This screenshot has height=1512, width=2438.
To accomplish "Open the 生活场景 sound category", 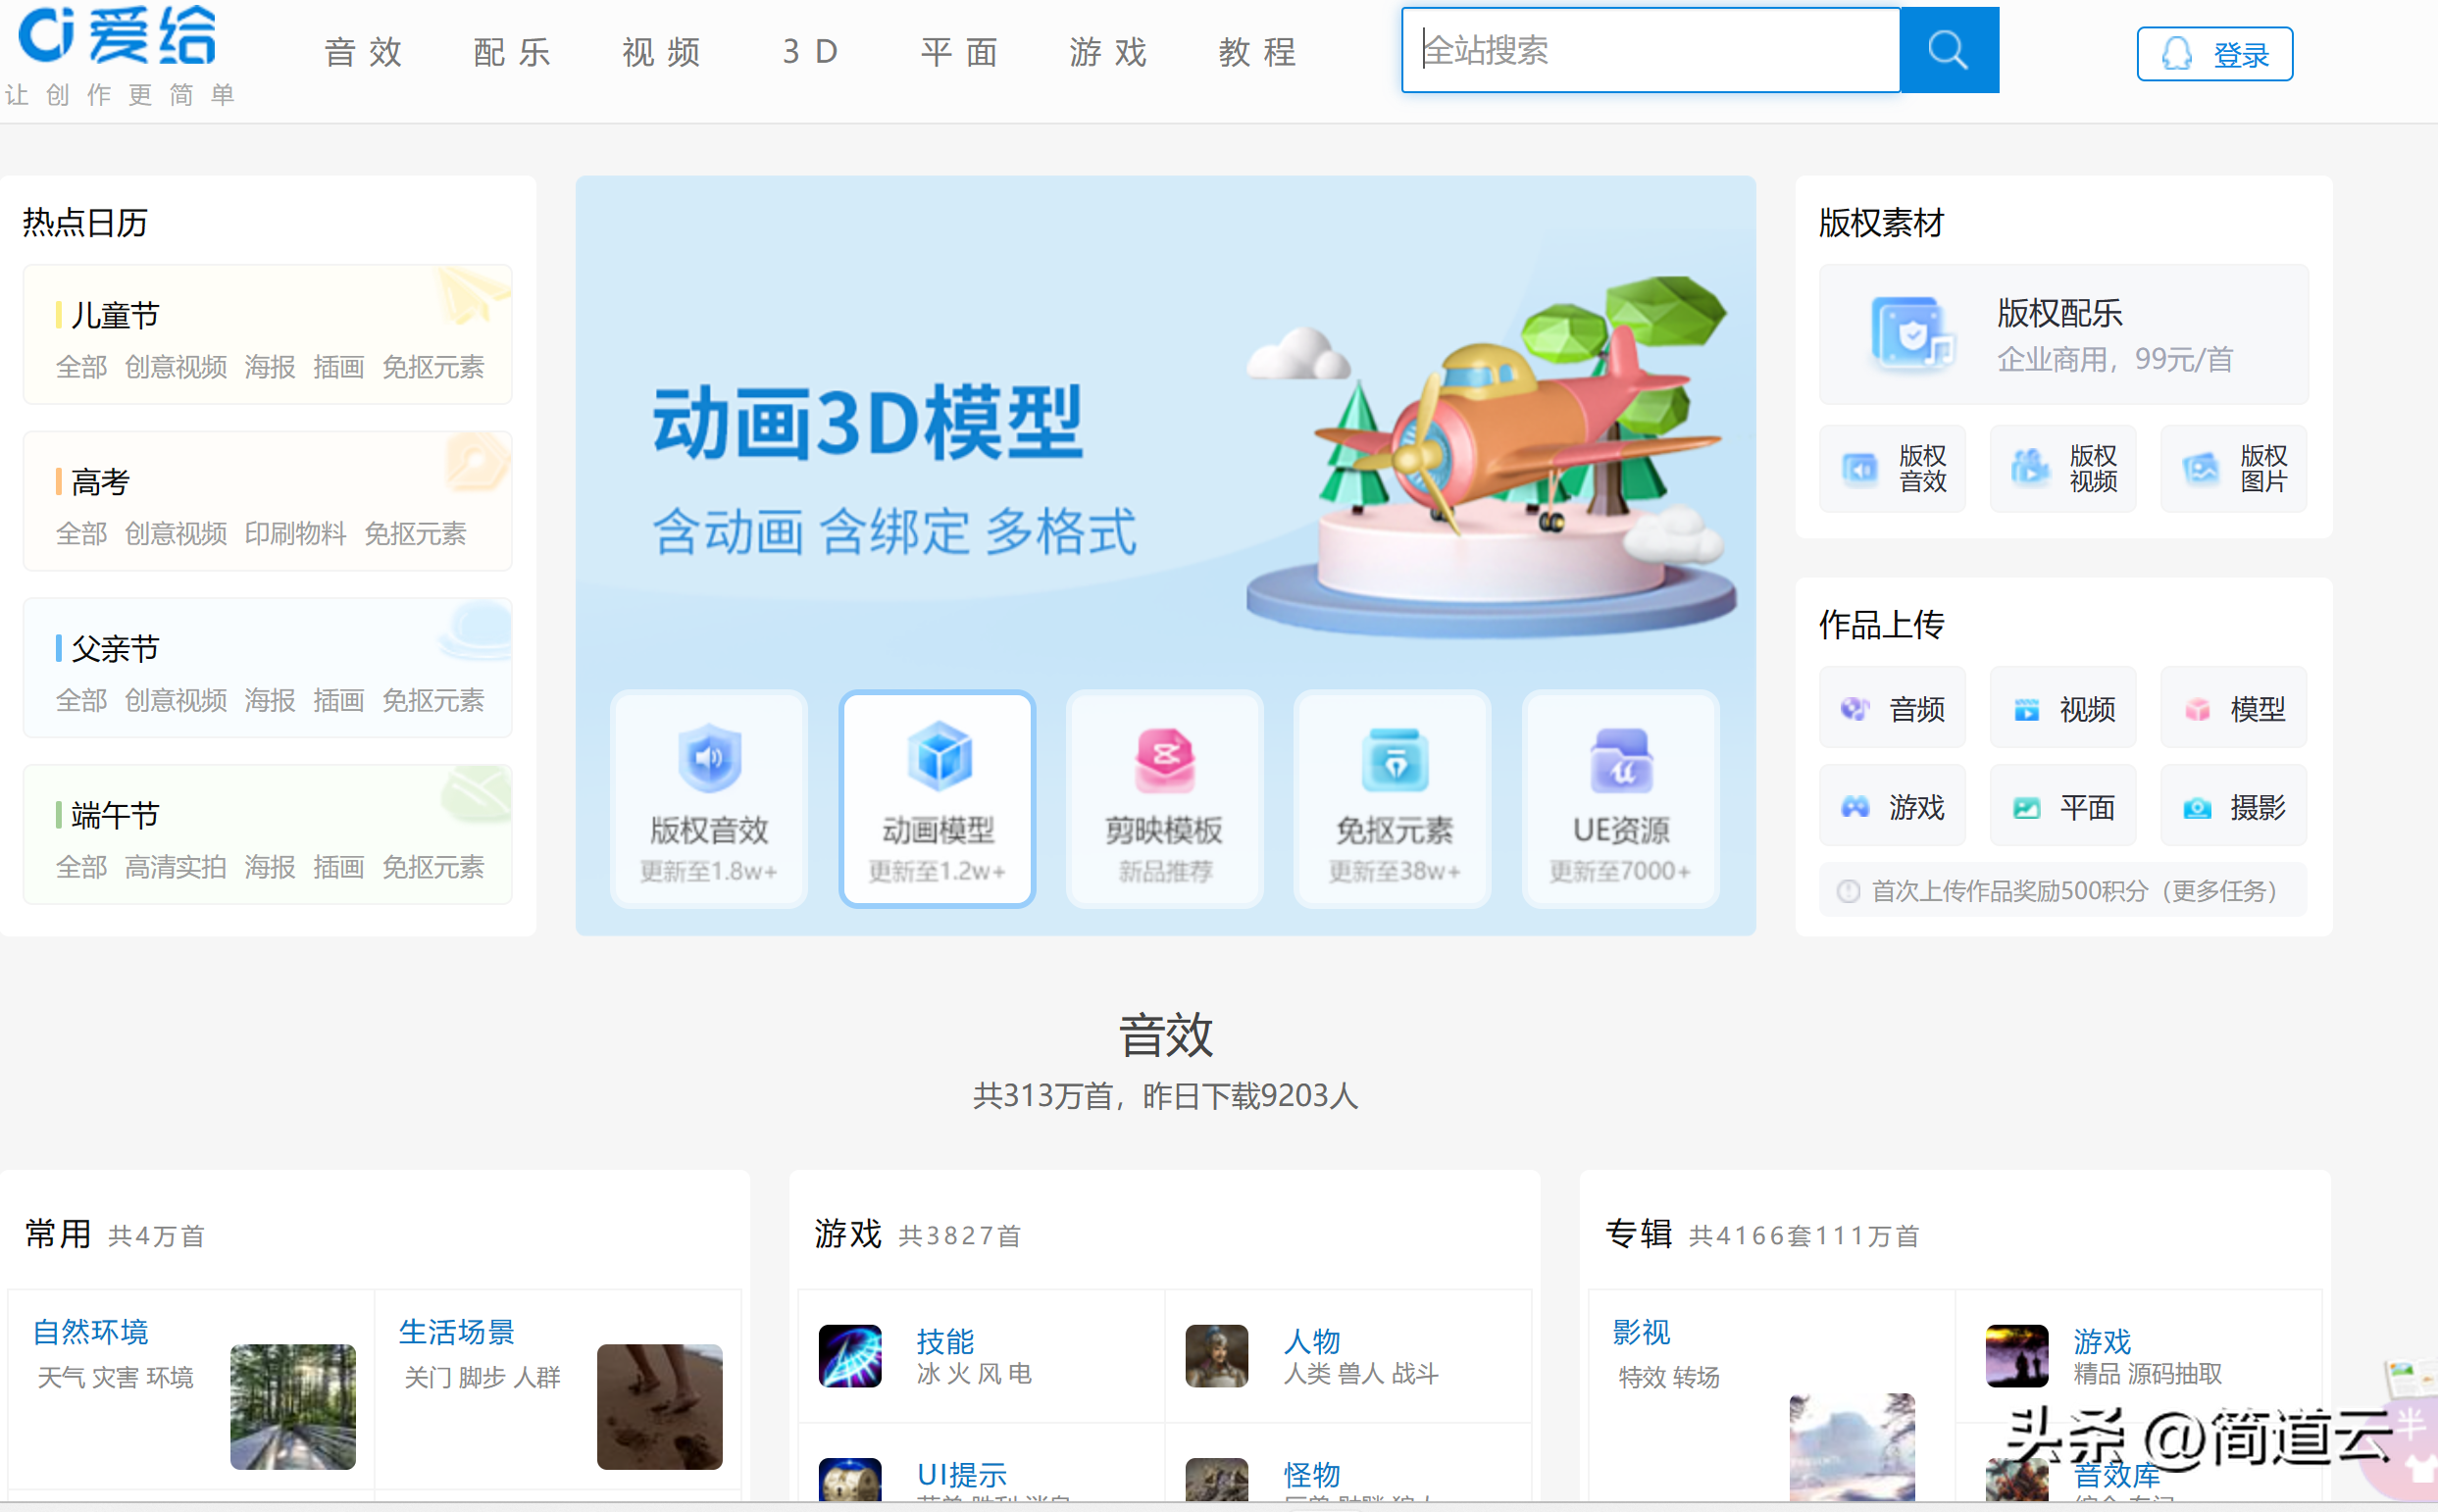I will pos(457,1332).
